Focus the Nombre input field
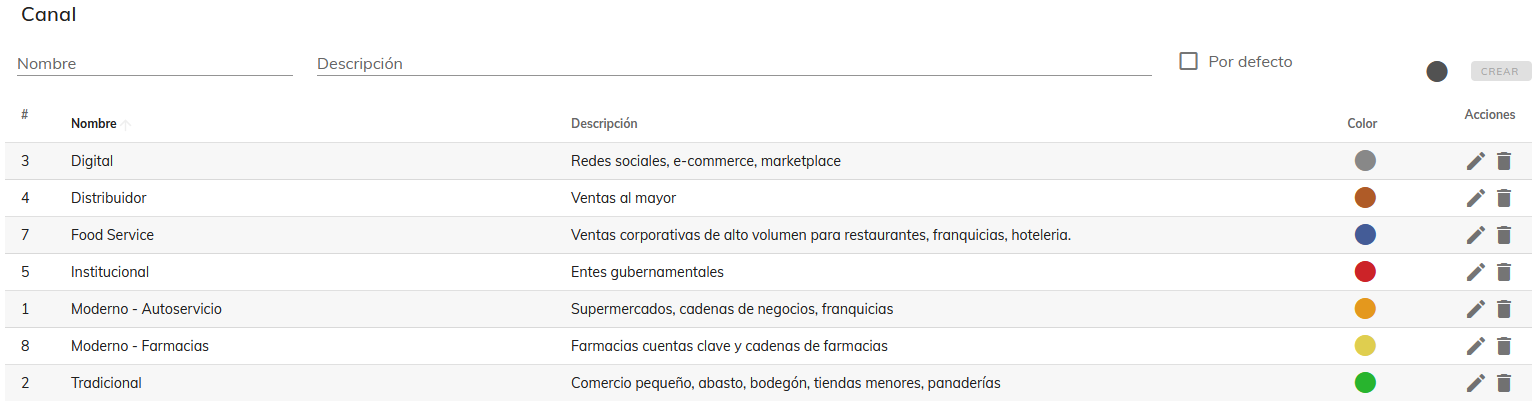Screen dimensions: 1536x407 (x=155, y=63)
